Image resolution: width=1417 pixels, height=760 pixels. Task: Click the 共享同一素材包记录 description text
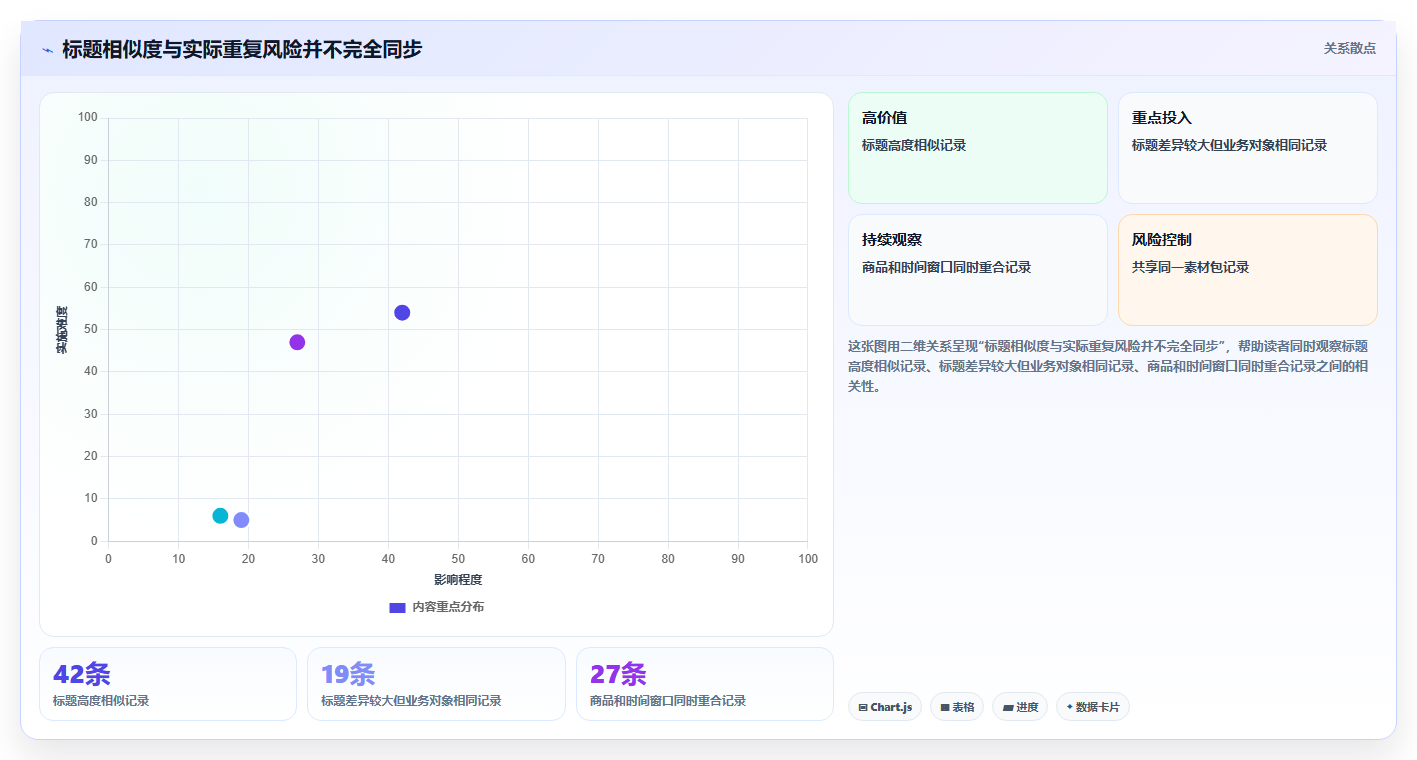[x=1191, y=267]
